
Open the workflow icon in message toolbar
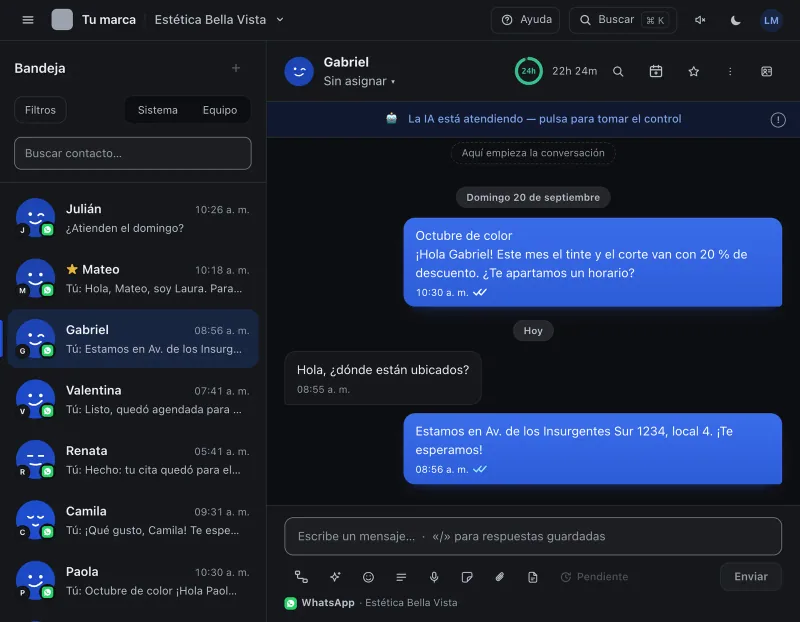[x=301, y=577]
